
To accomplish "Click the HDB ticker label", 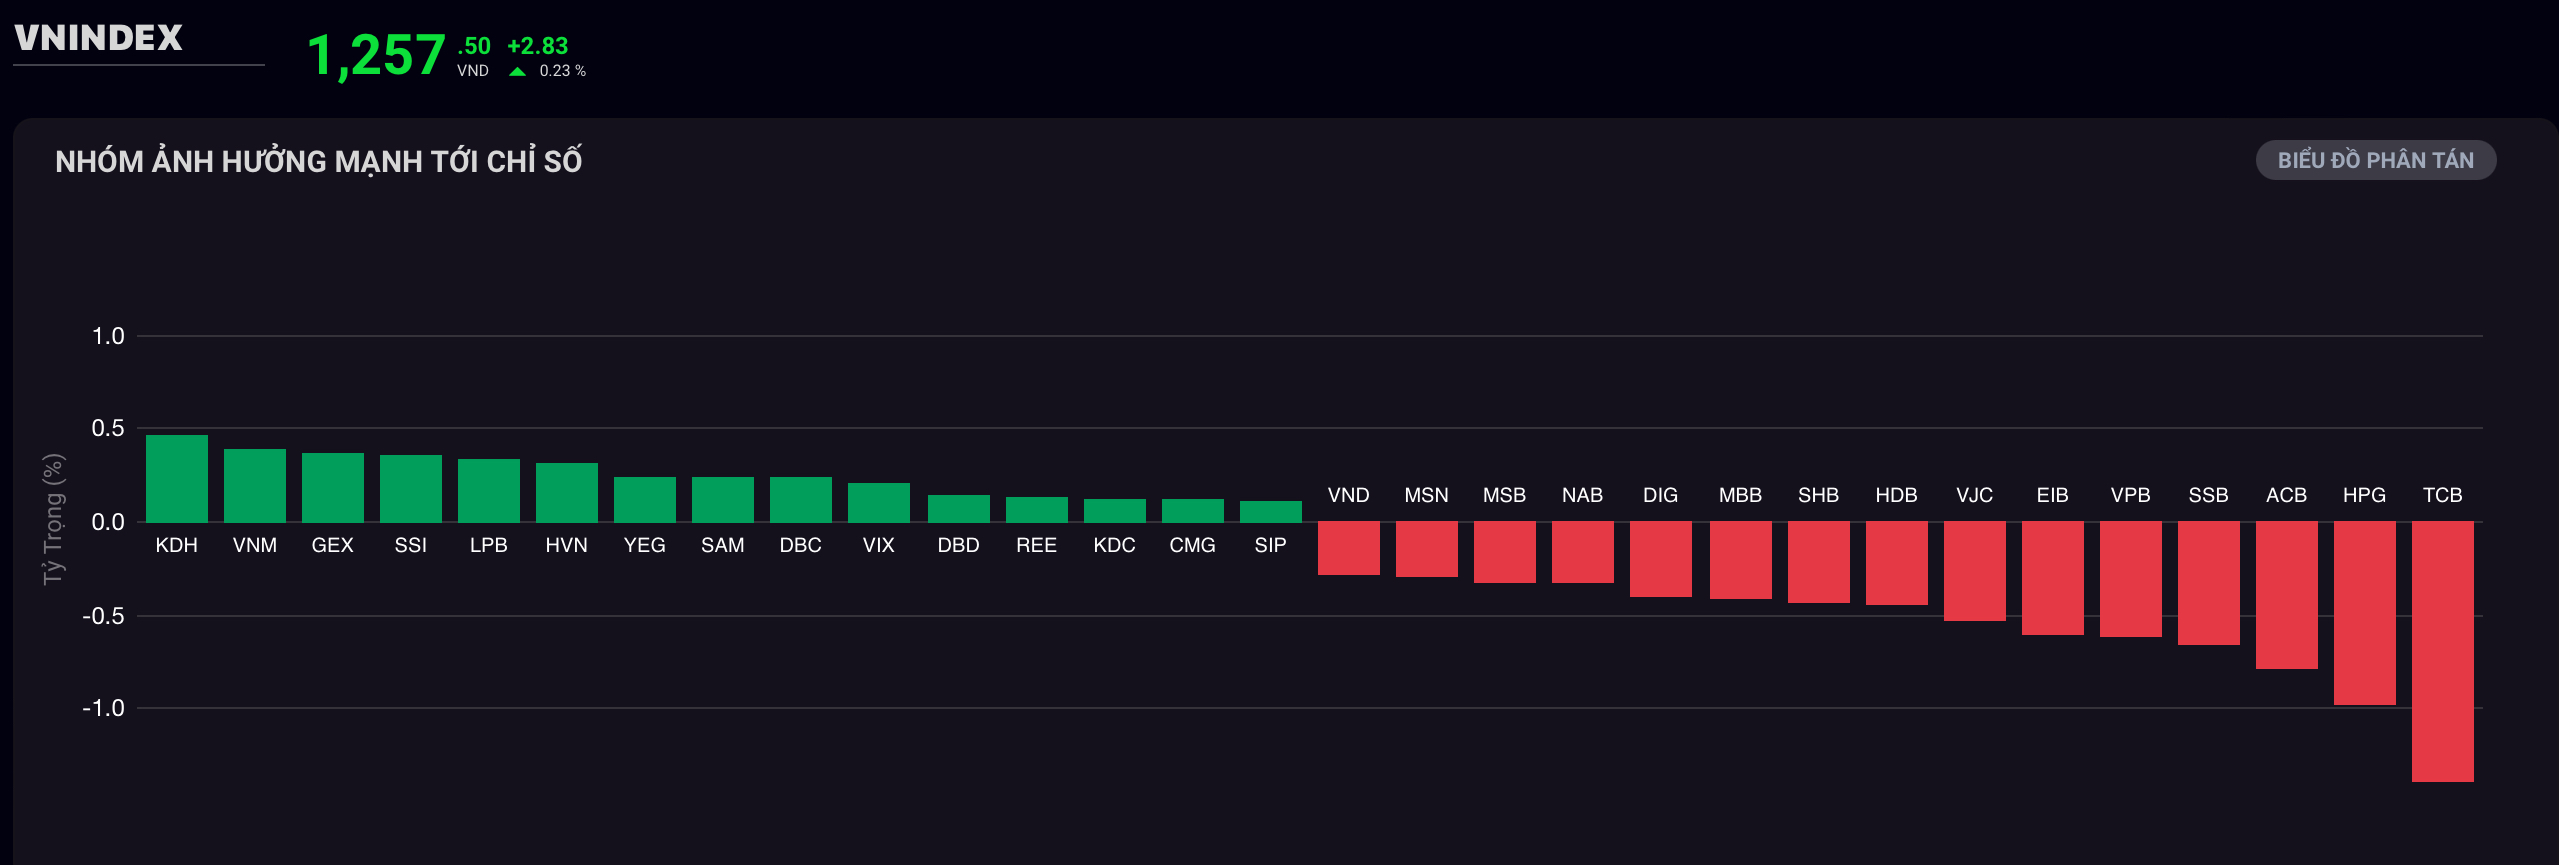I will tap(1897, 495).
